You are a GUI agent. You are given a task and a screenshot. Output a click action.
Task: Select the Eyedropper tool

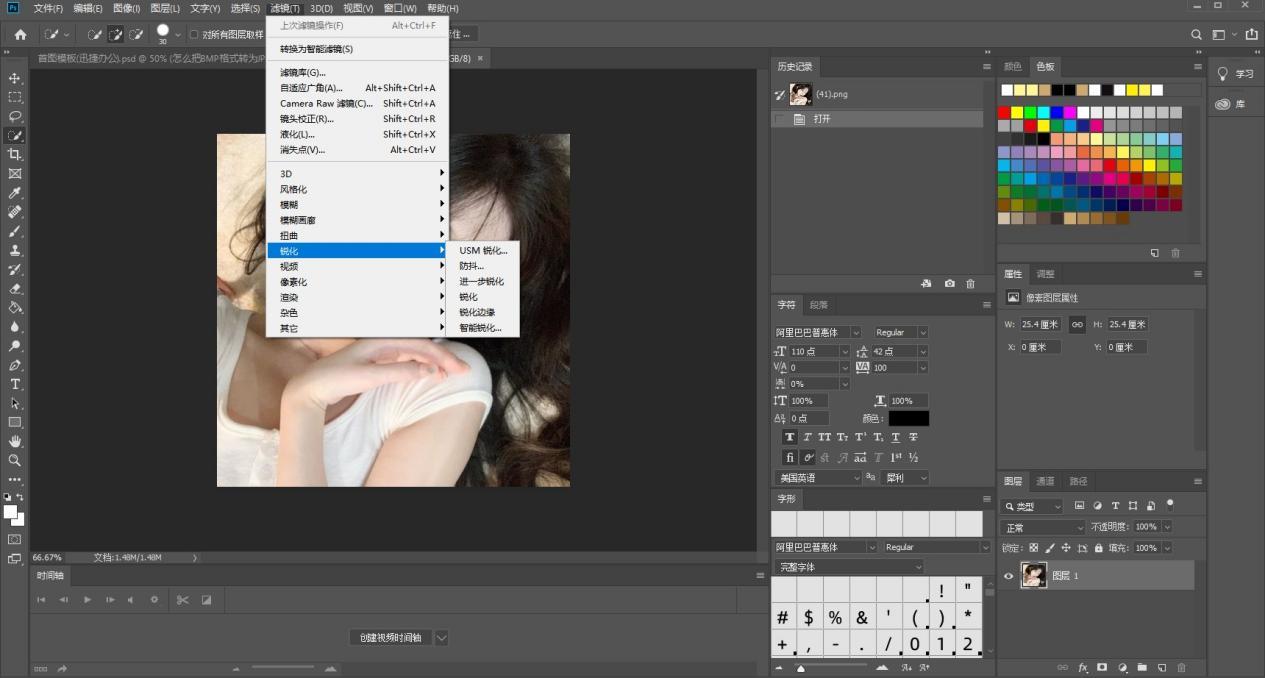[15, 193]
